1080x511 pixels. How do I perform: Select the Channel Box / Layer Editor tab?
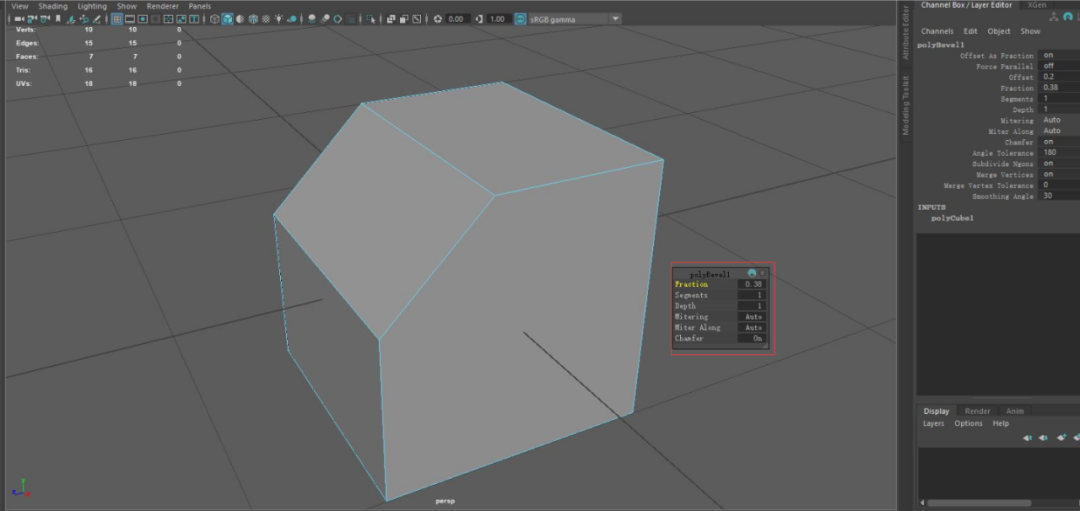pyautogui.click(x=966, y=5)
